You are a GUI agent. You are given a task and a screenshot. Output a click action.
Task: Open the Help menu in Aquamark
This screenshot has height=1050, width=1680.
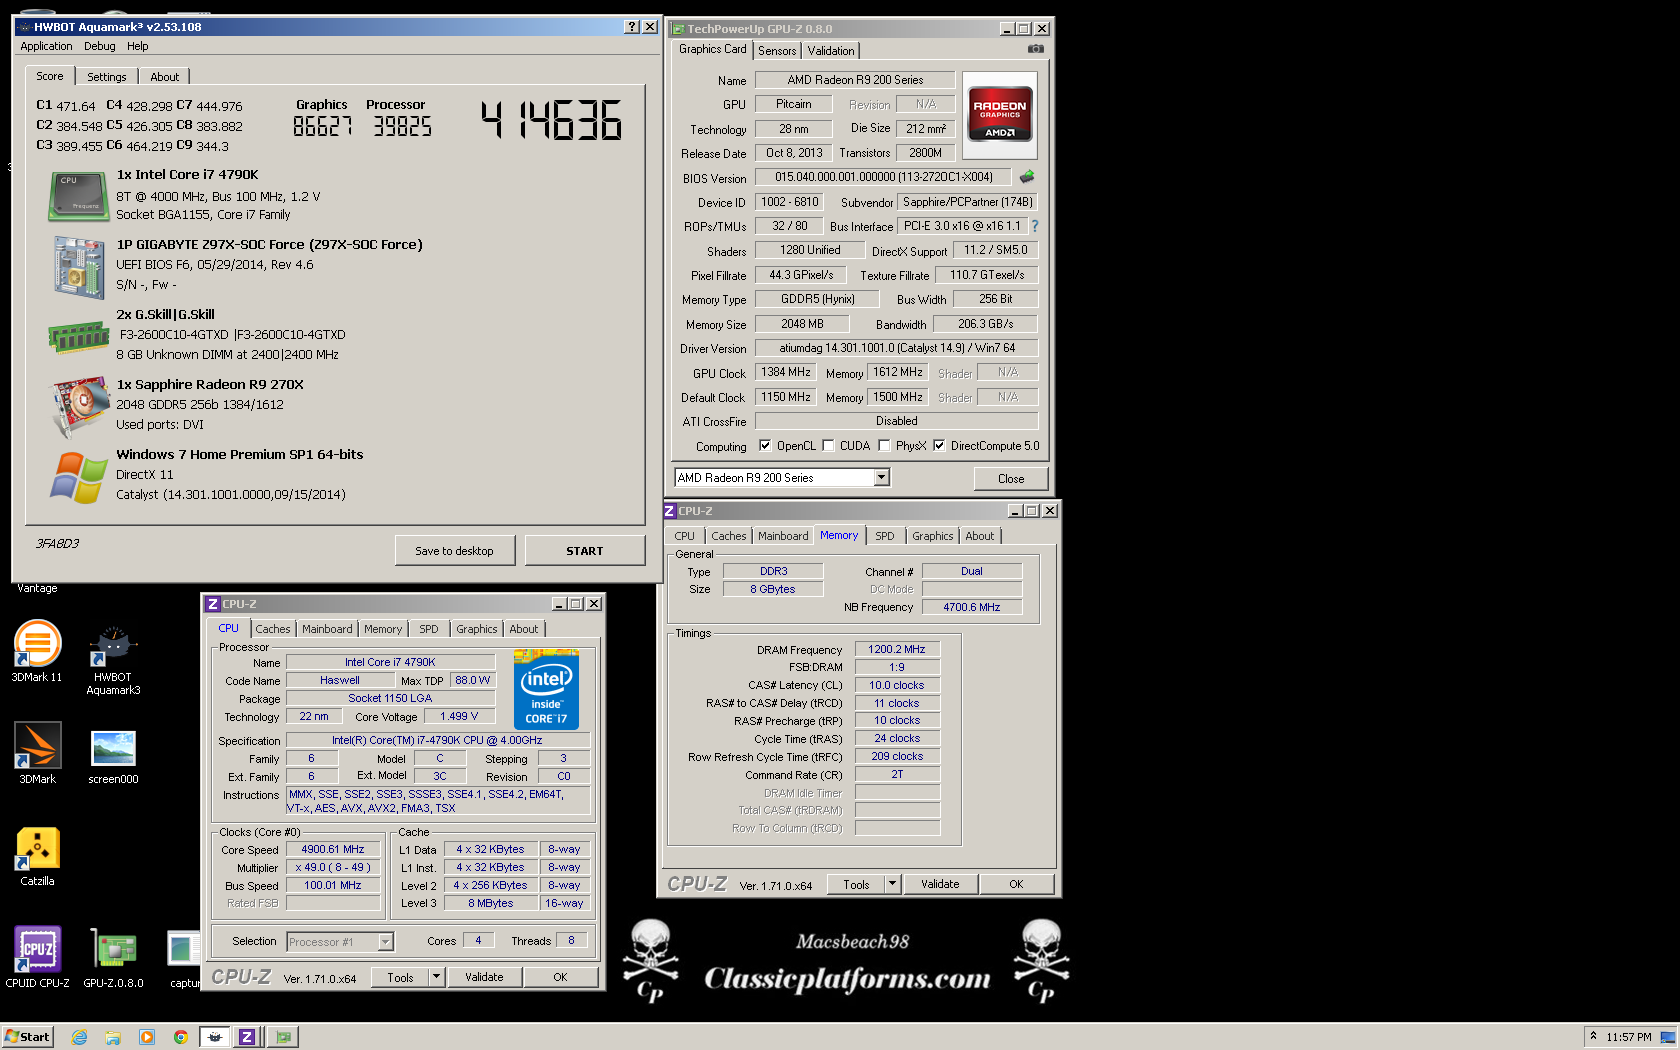[138, 46]
